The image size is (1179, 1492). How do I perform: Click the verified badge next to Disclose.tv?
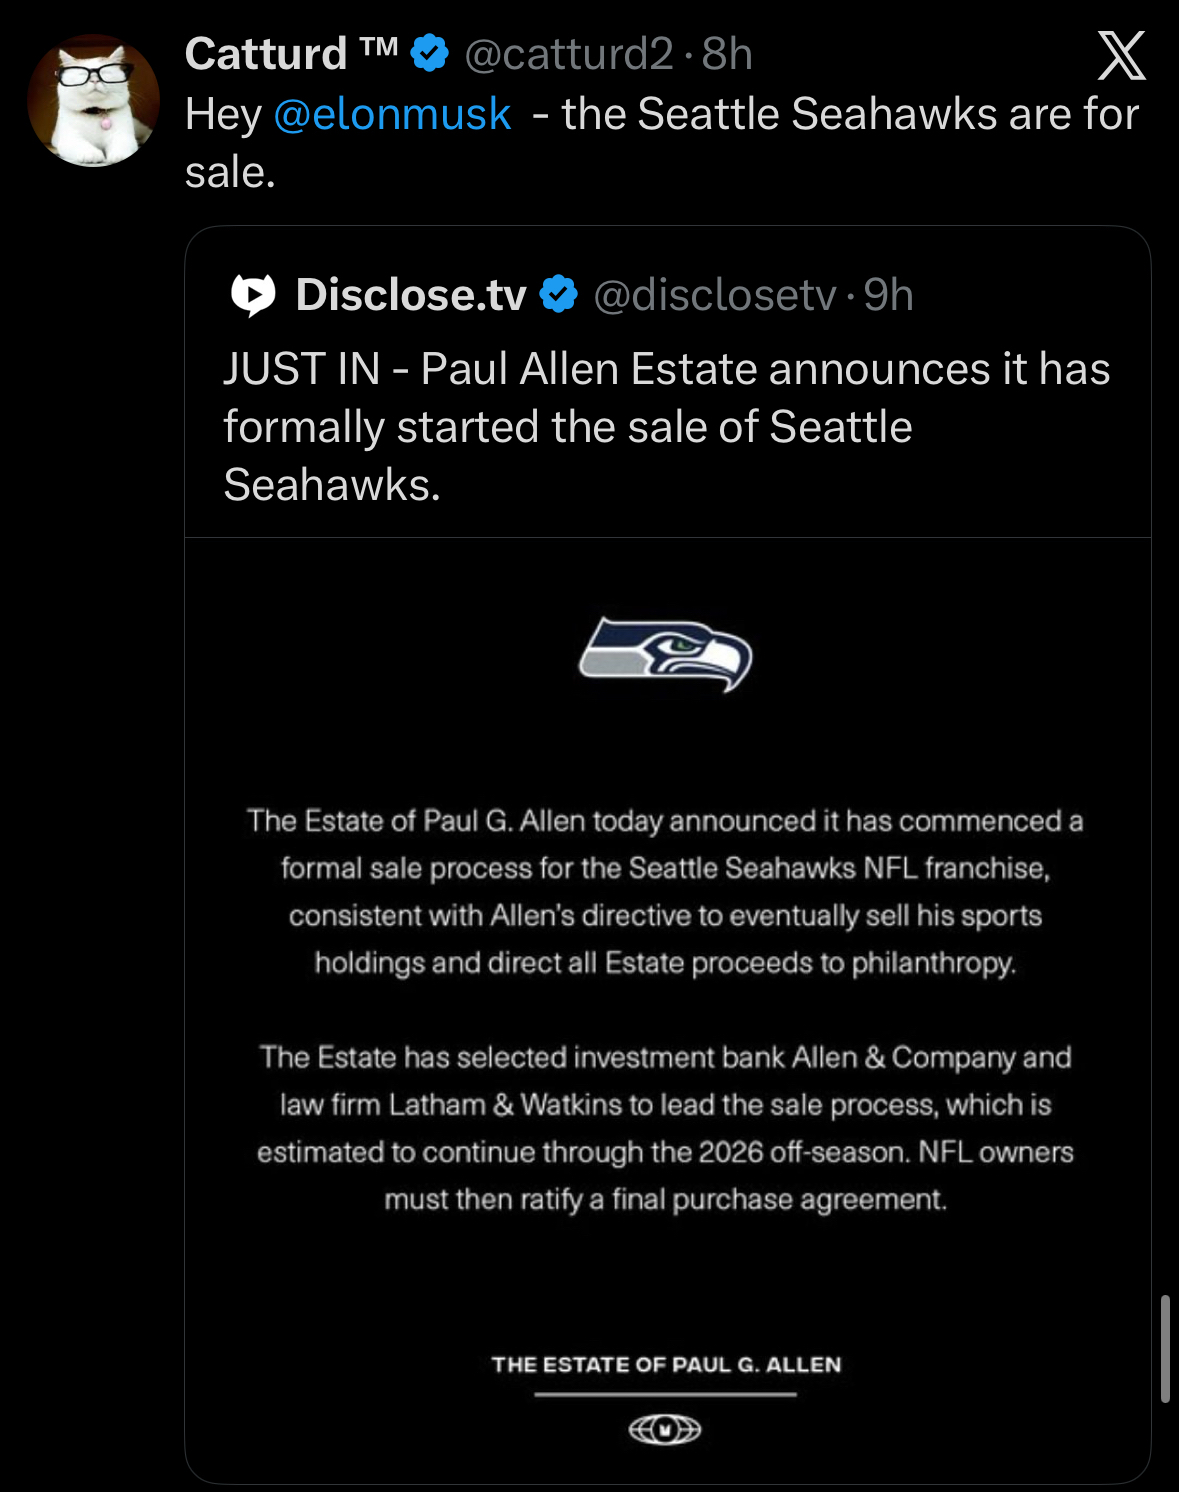tap(558, 295)
